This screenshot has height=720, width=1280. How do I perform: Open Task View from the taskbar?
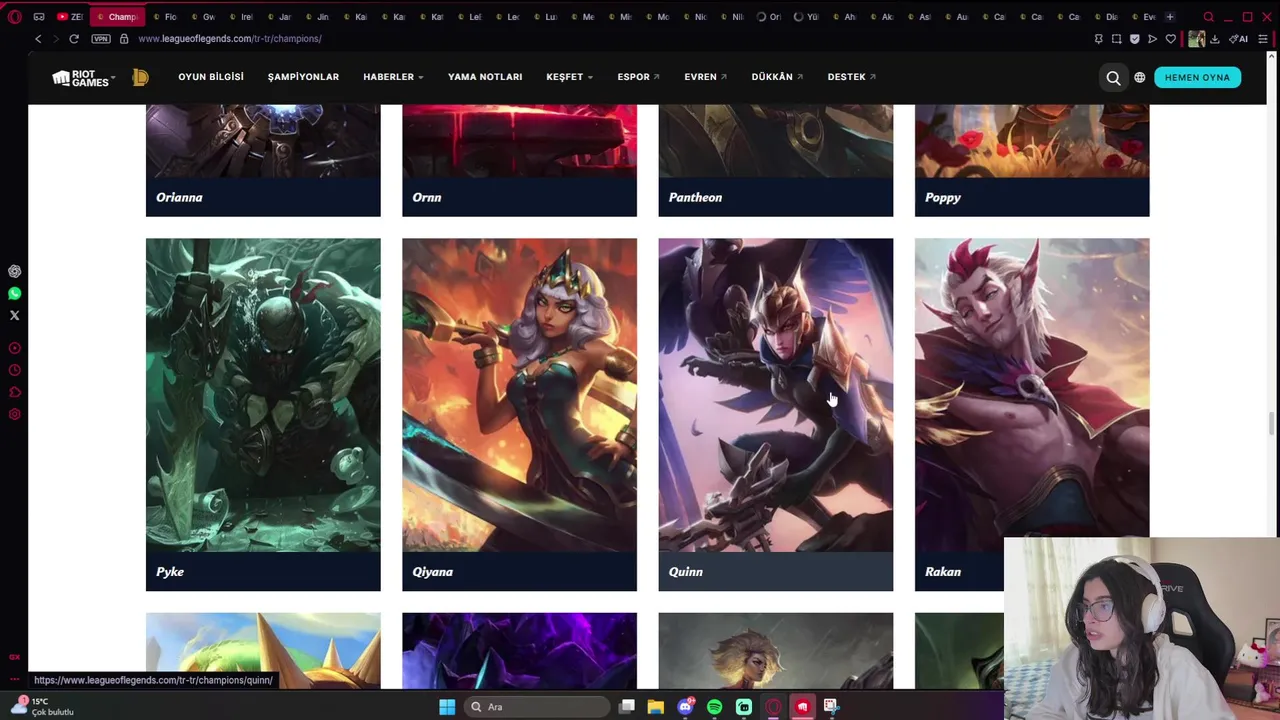pos(627,707)
